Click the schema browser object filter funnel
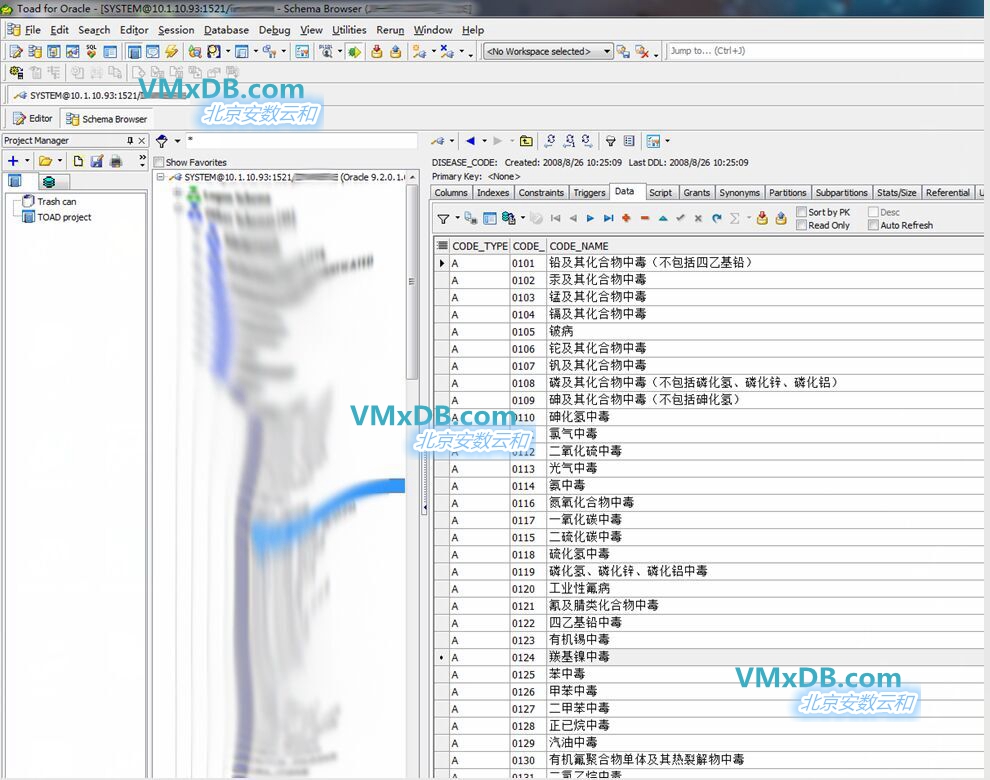 point(162,141)
